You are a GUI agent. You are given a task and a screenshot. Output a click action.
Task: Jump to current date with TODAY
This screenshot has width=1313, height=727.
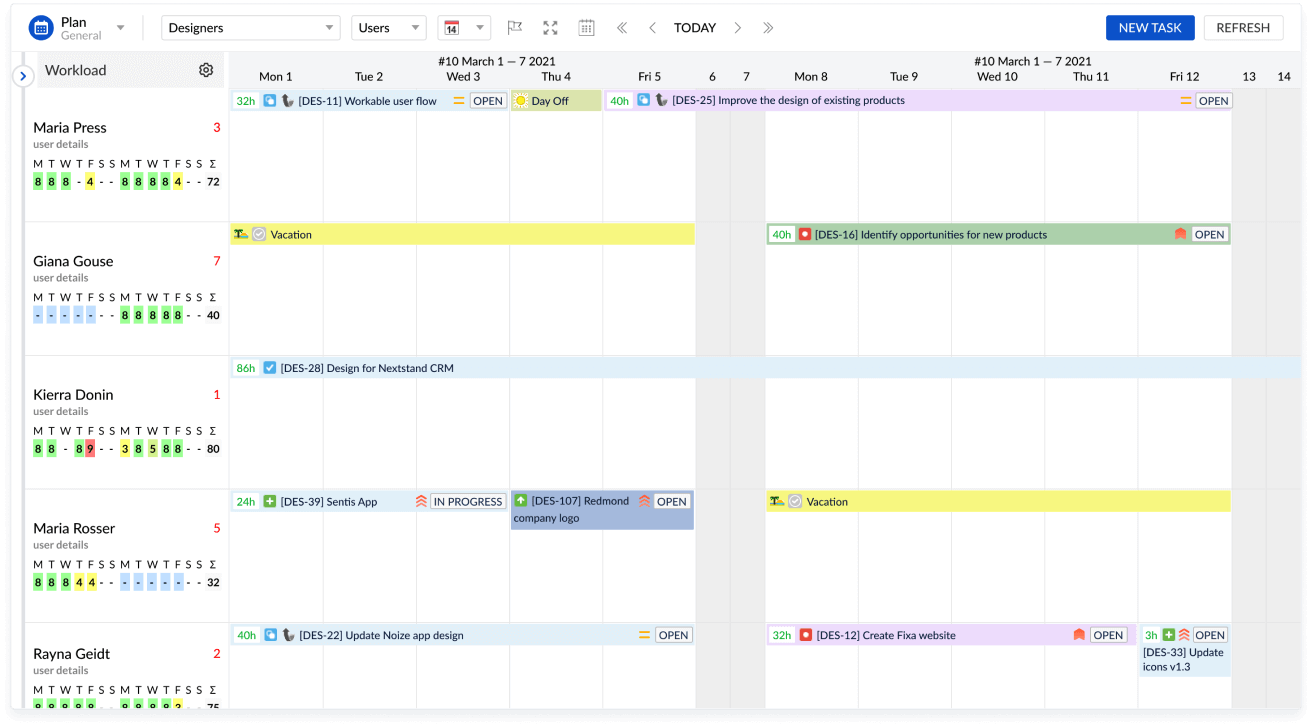point(694,27)
